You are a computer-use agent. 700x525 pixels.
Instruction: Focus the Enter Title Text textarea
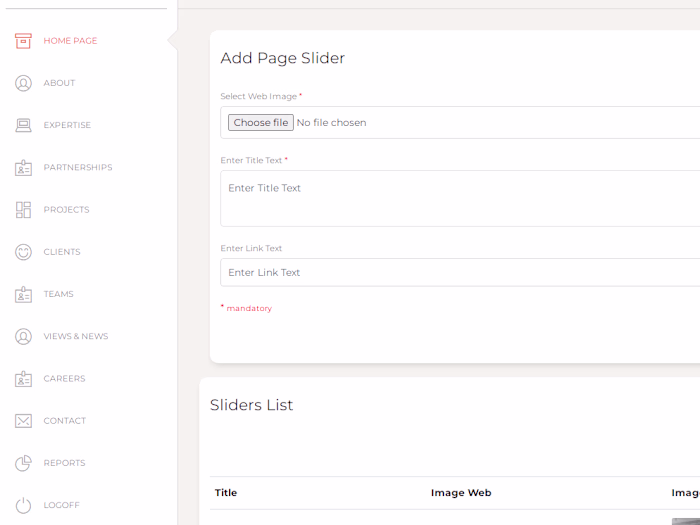click(460, 198)
